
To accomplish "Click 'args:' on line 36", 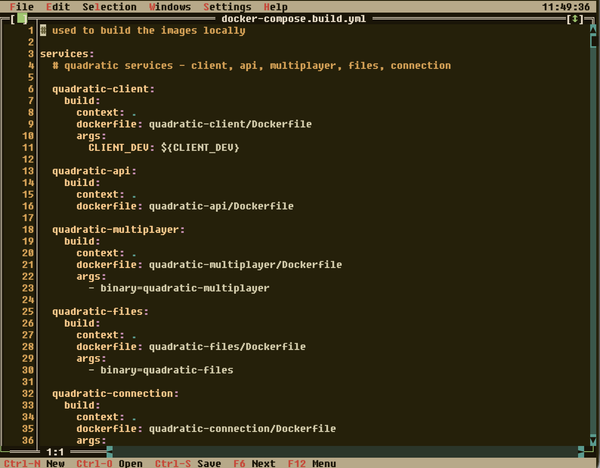I will (91, 440).
